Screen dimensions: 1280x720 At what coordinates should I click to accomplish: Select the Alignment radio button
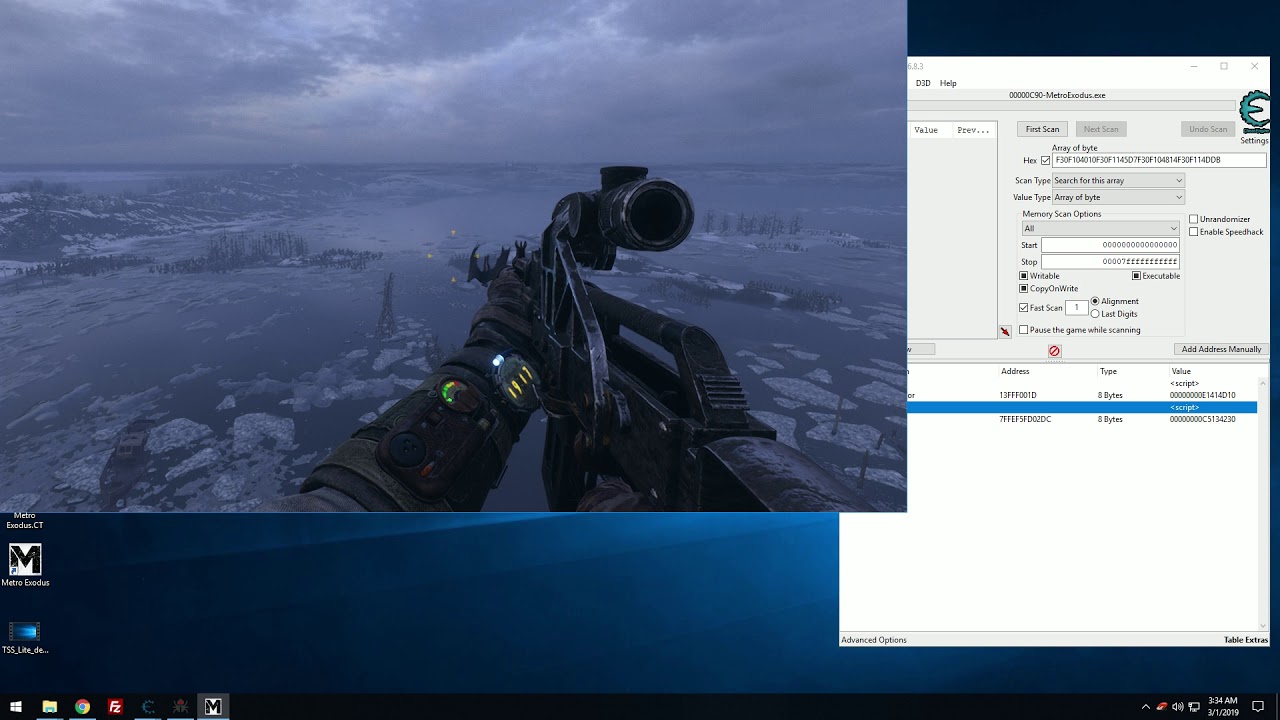1095,301
